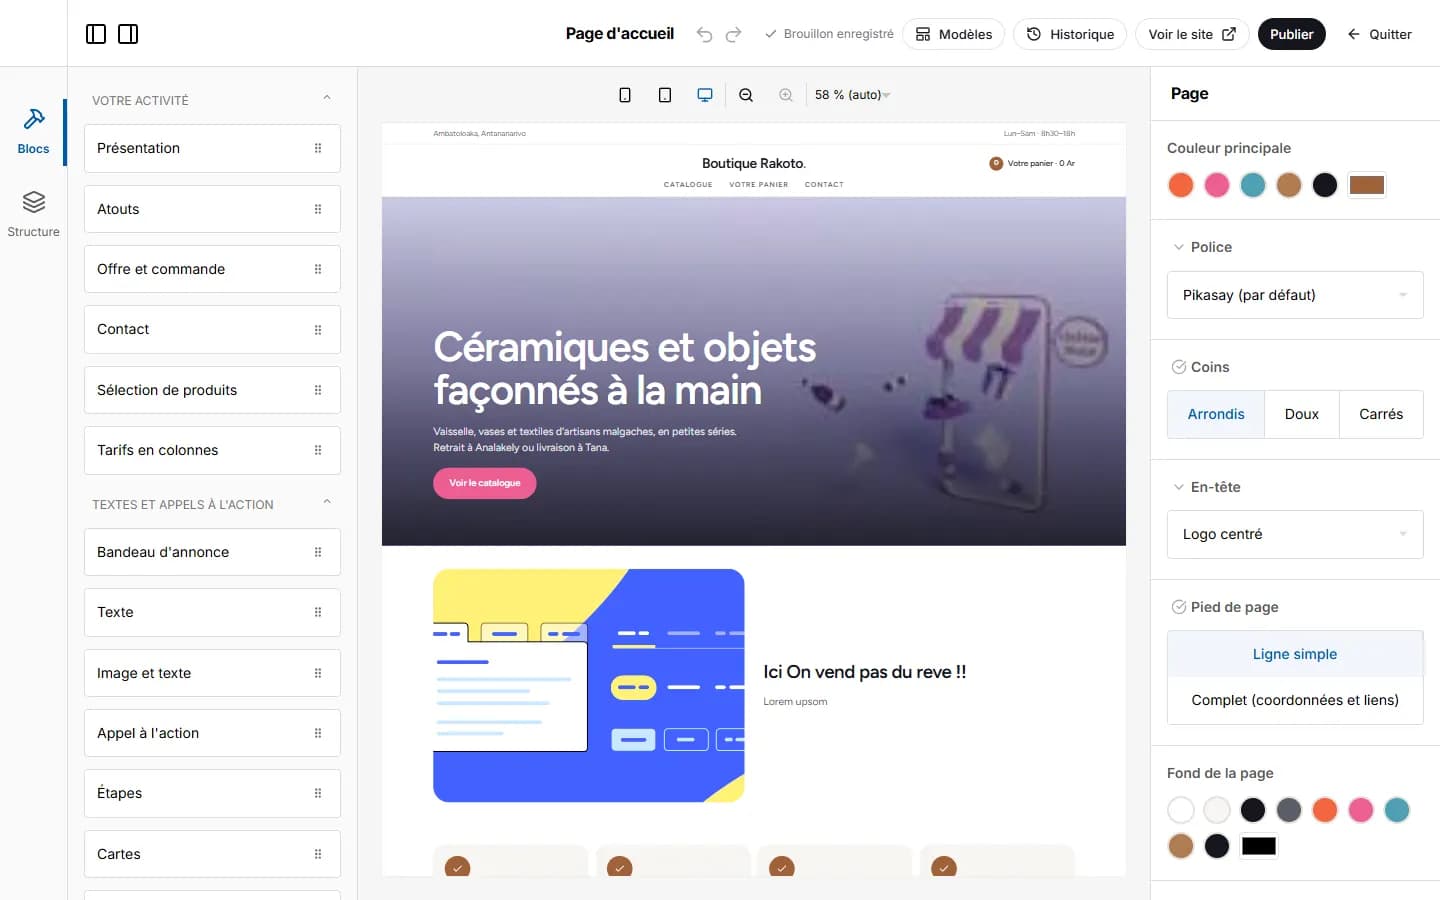
Task: Collapse the Police section
Action: (x=1179, y=247)
